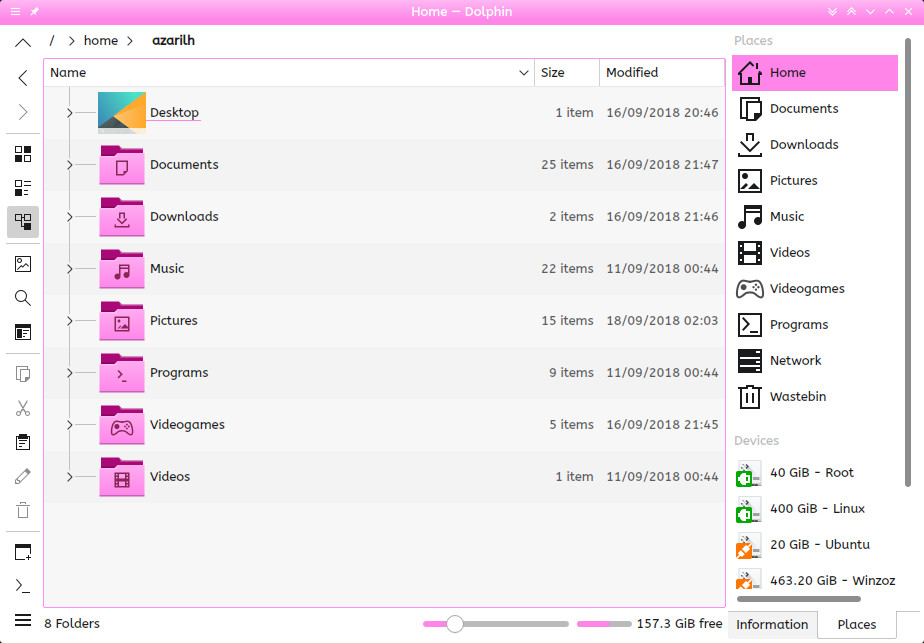The height and width of the screenshot is (643, 924).
Task: Select the Documents folder row
Action: point(385,165)
